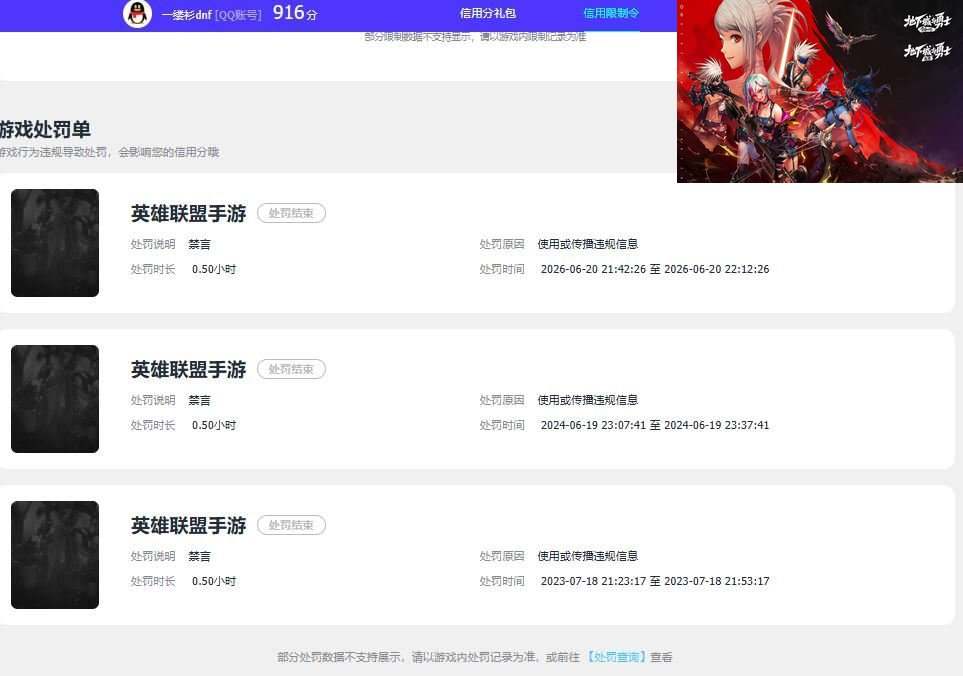Click 英雄联盟手游 title in the 2023-07-18 record
This screenshot has width=963, height=676.
pyautogui.click(x=189, y=526)
